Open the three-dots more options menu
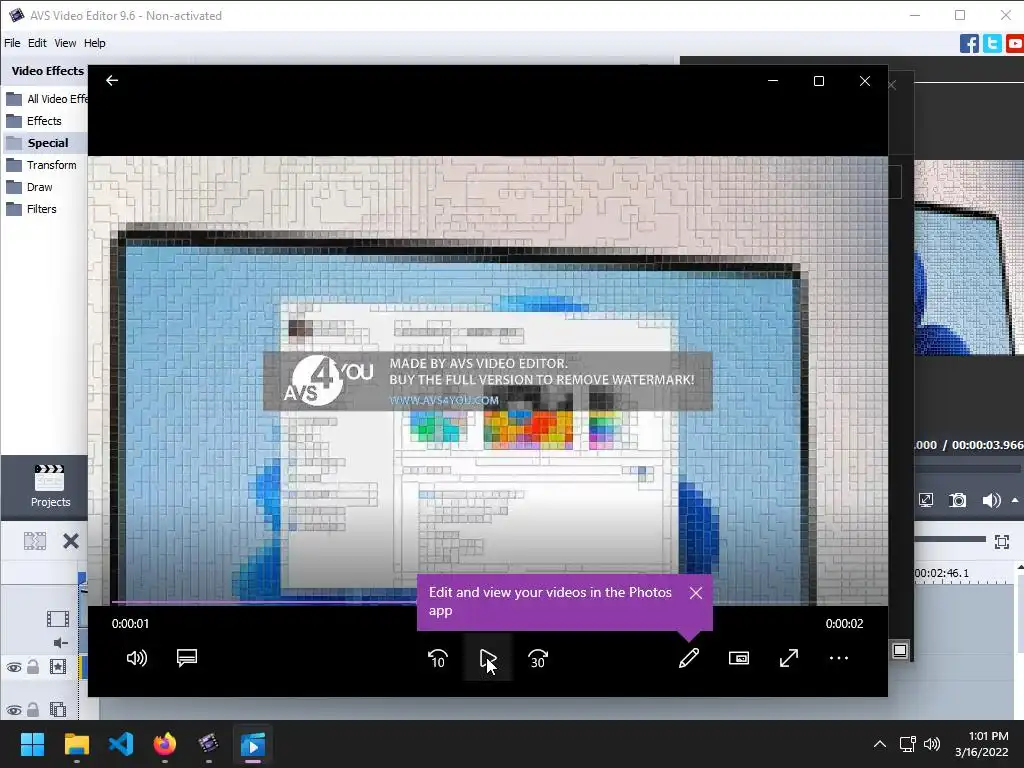This screenshot has width=1024, height=768. [839, 658]
